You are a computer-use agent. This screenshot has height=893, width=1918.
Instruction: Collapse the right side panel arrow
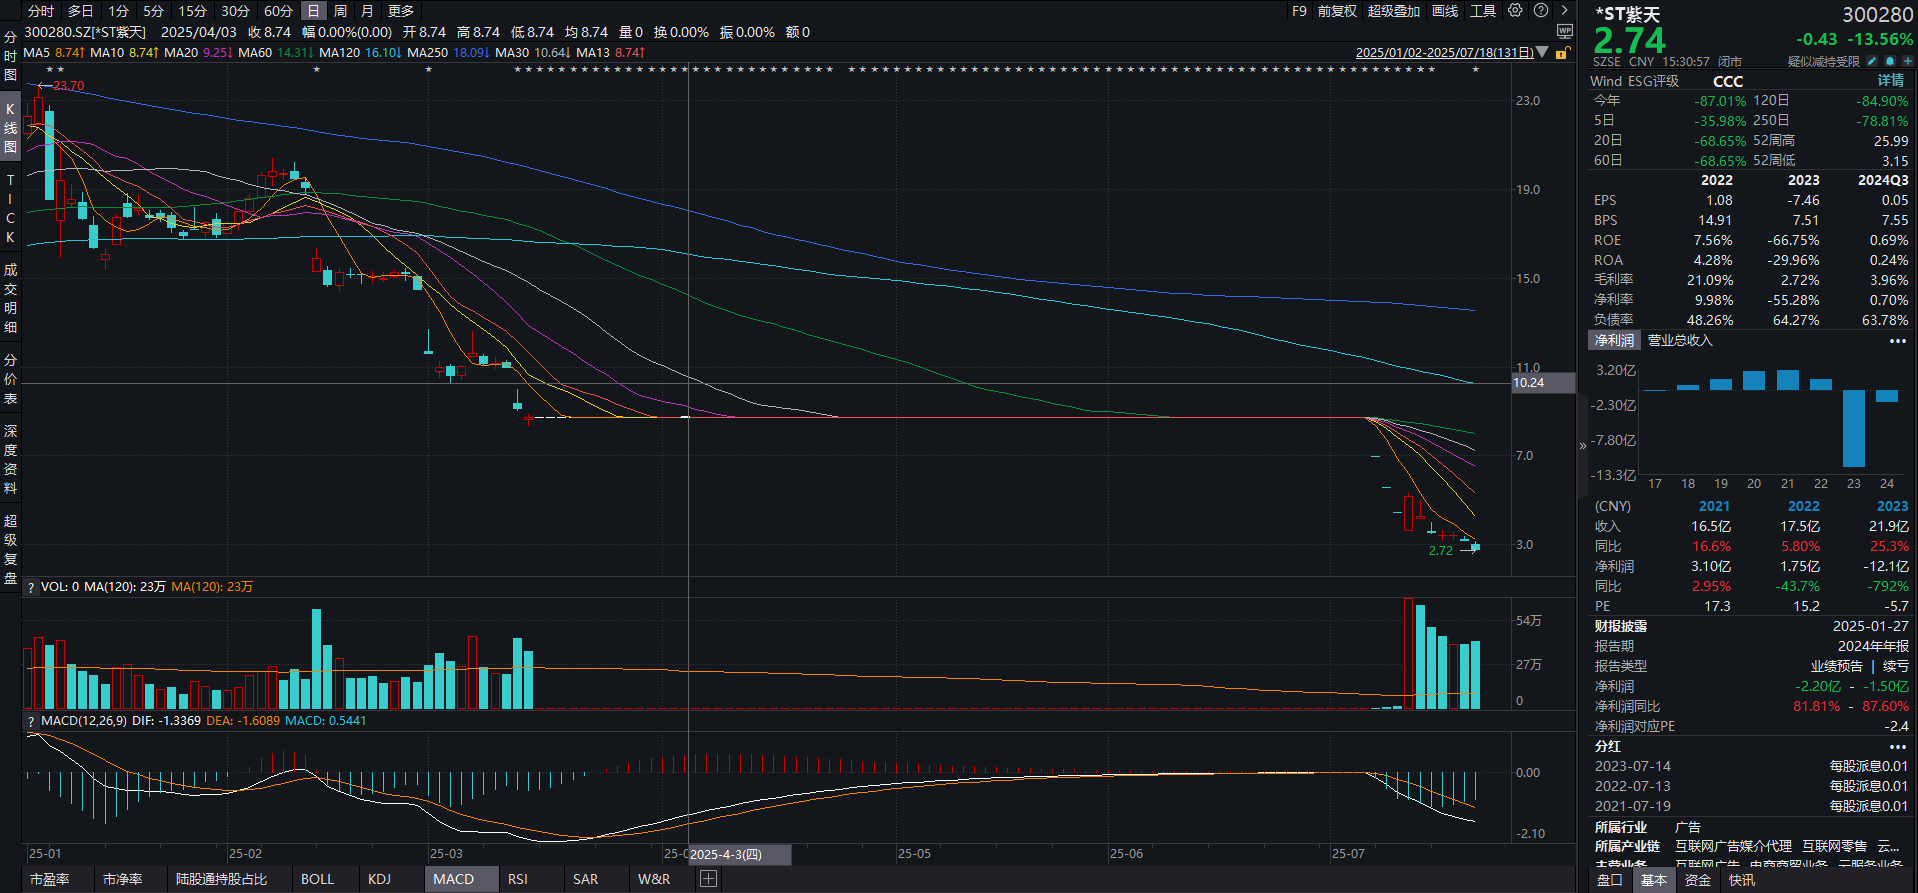point(1583,446)
